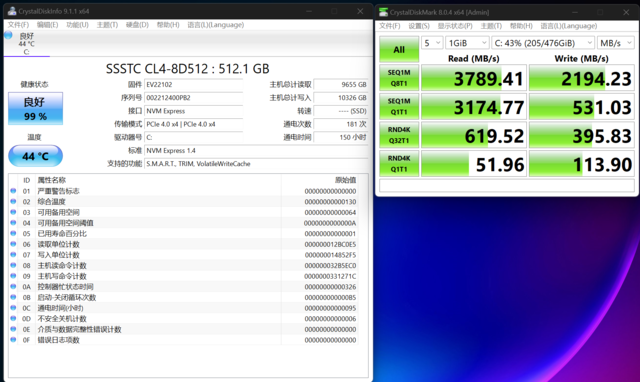640x382 pixels.
Task: Select the 启动-关闭循环次数 attribute row
Action: [184, 297]
